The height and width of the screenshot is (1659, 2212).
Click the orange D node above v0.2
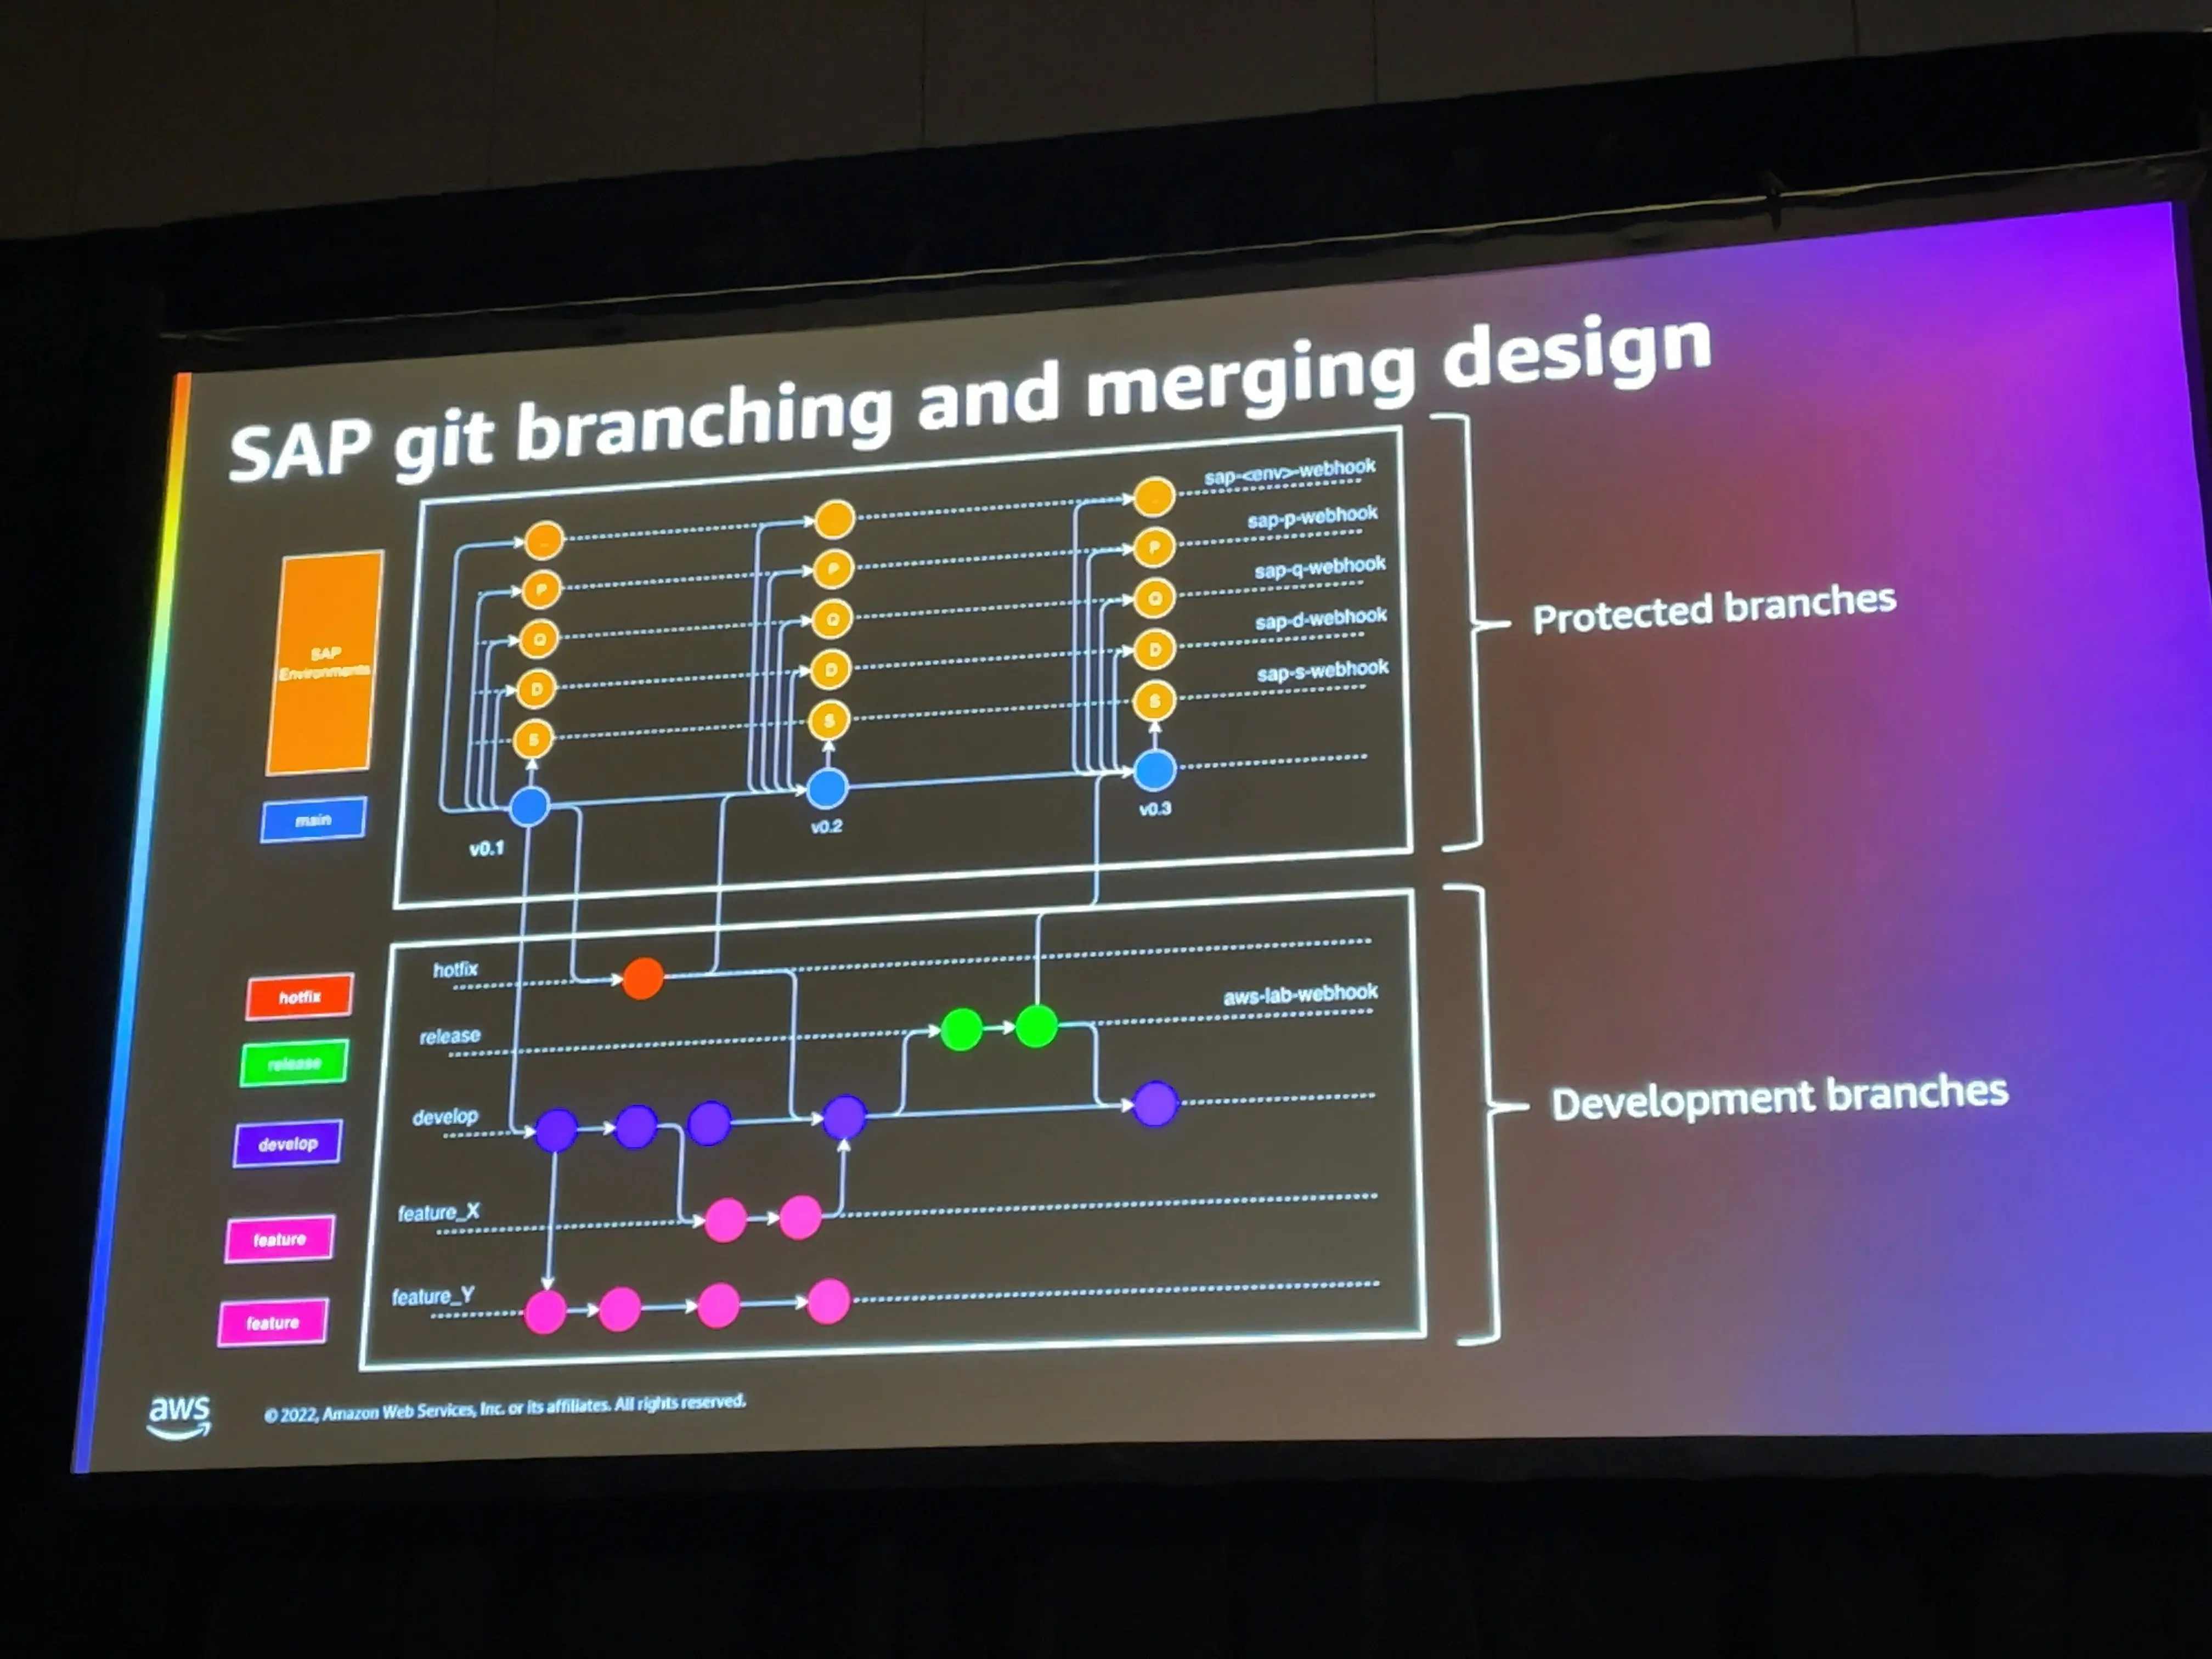click(830, 669)
